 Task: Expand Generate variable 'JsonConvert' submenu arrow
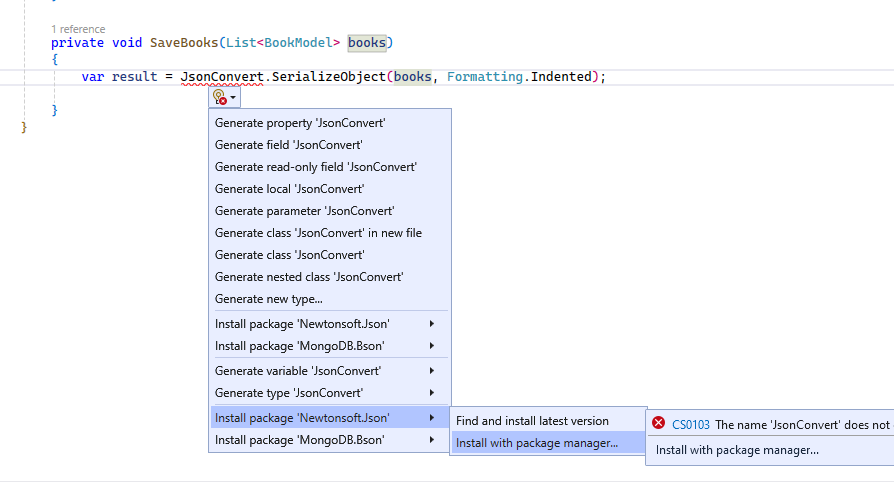pyautogui.click(x=432, y=371)
